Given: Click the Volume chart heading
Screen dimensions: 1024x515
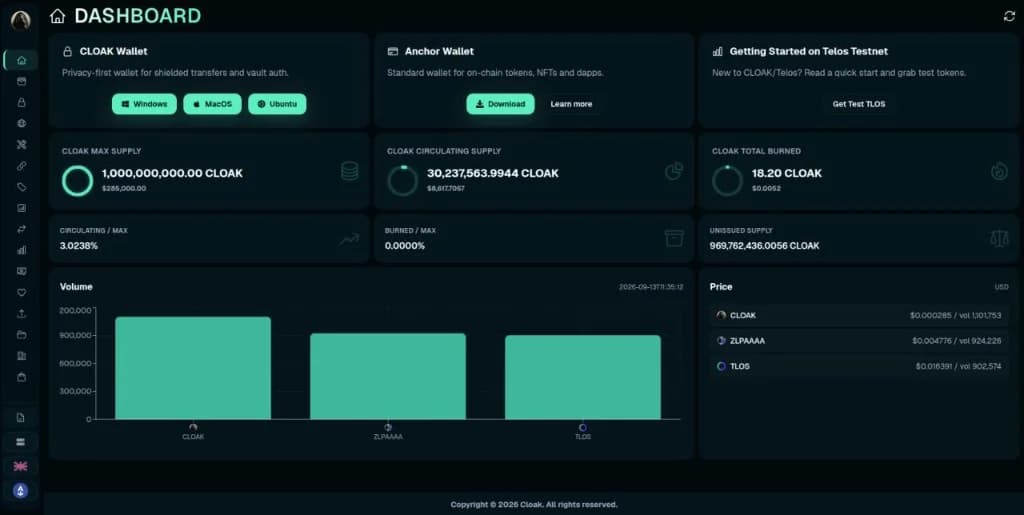Looking at the screenshot, I should pyautogui.click(x=76, y=287).
